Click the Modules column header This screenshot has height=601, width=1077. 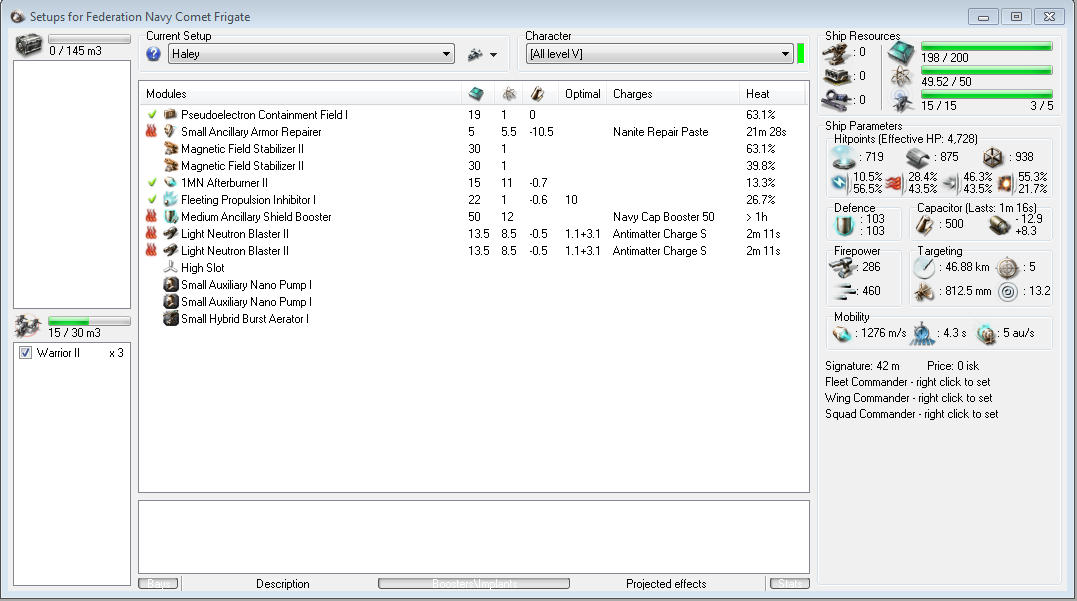[x=301, y=93]
